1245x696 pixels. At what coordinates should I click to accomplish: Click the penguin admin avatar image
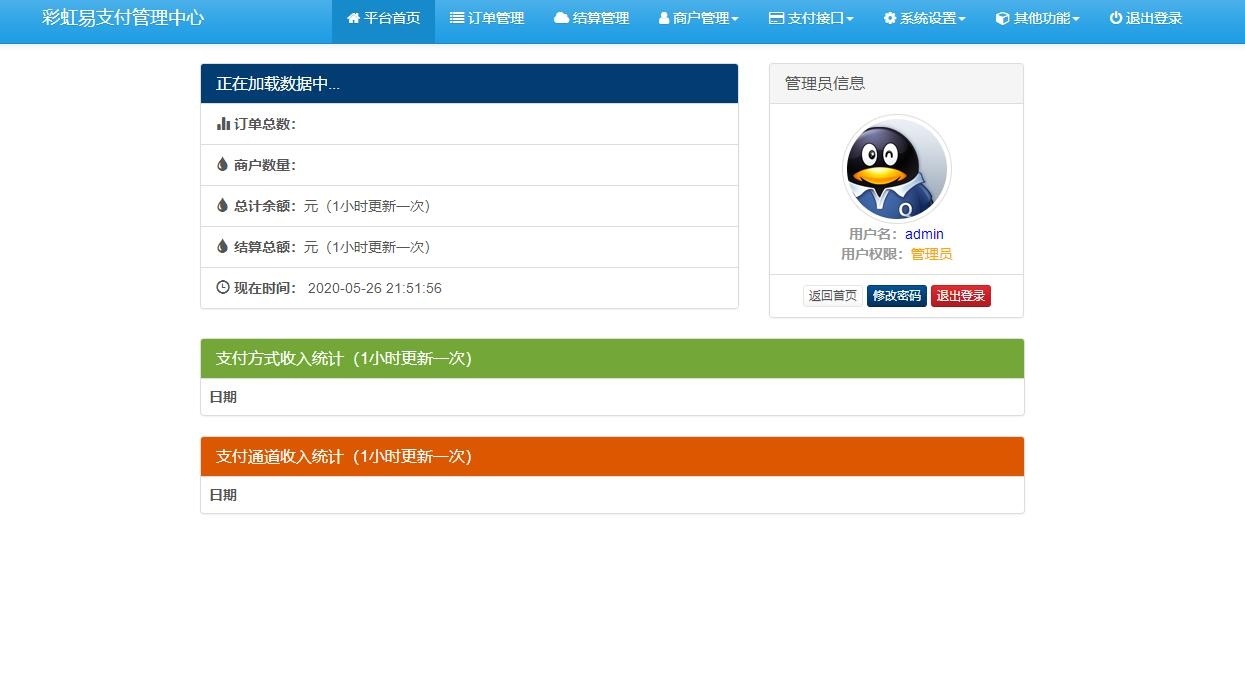coord(896,169)
